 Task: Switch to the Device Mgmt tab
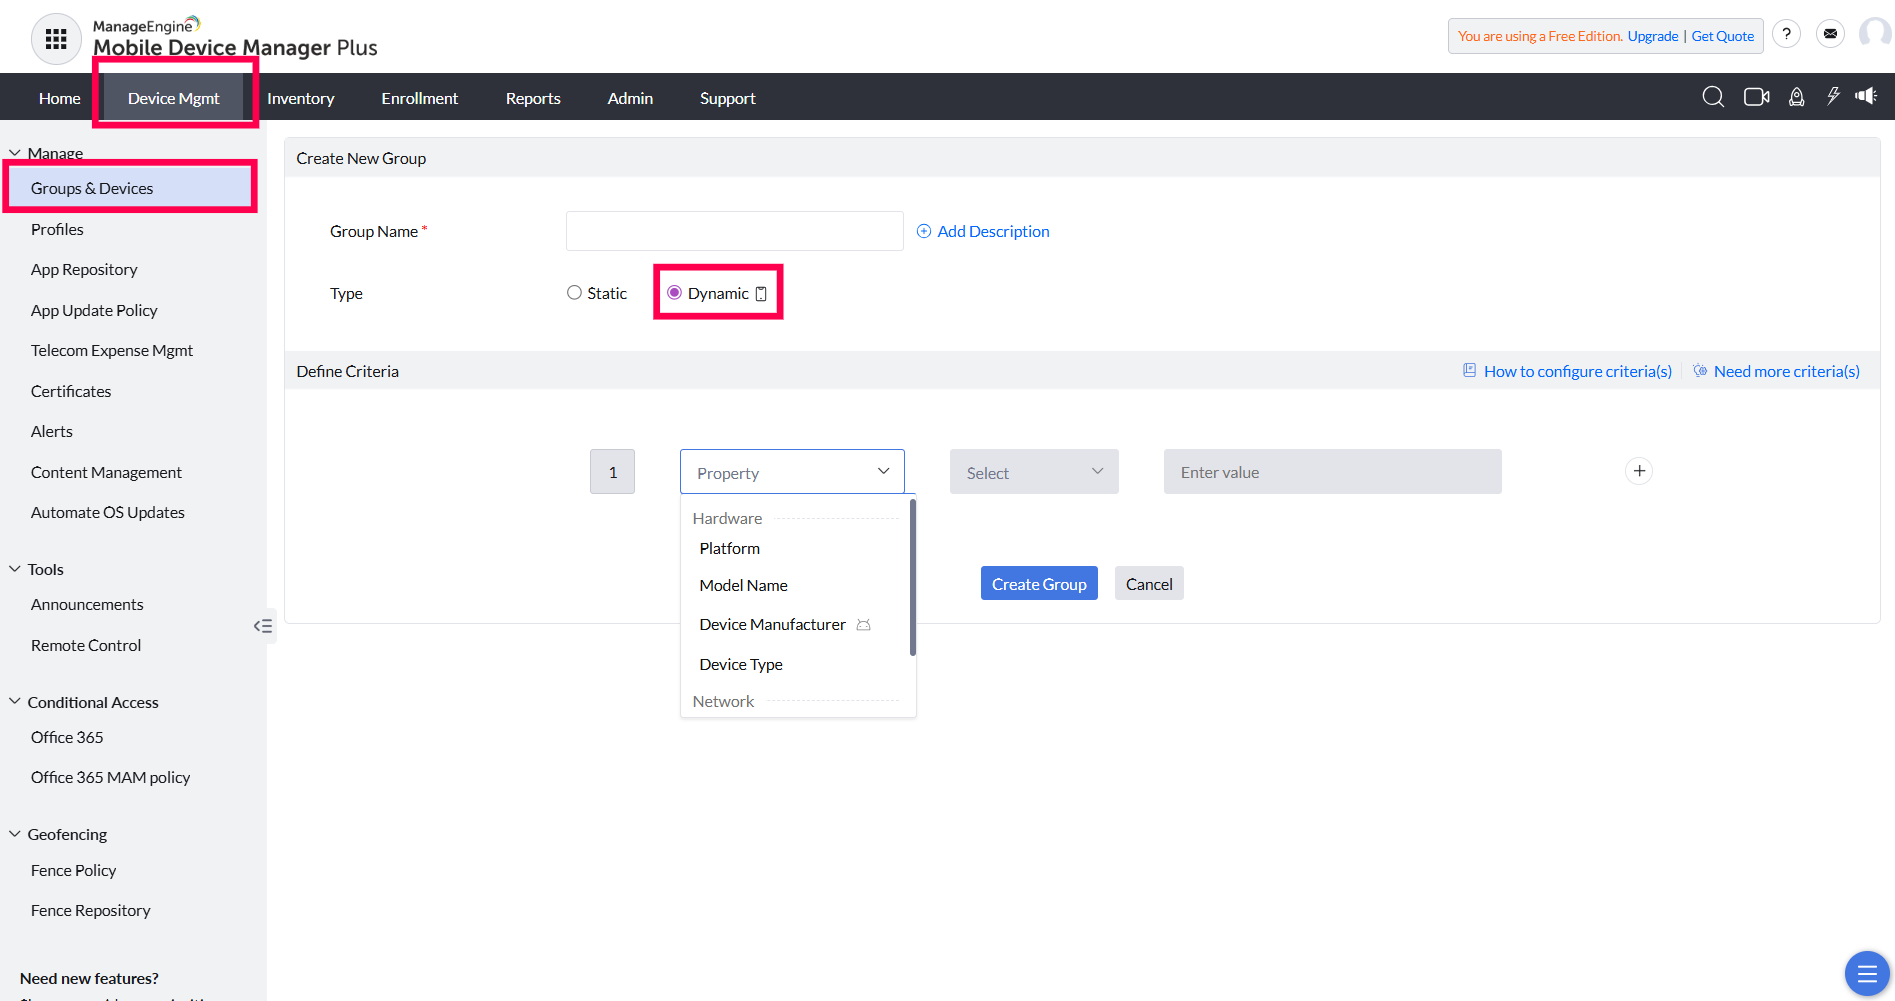pyautogui.click(x=173, y=98)
